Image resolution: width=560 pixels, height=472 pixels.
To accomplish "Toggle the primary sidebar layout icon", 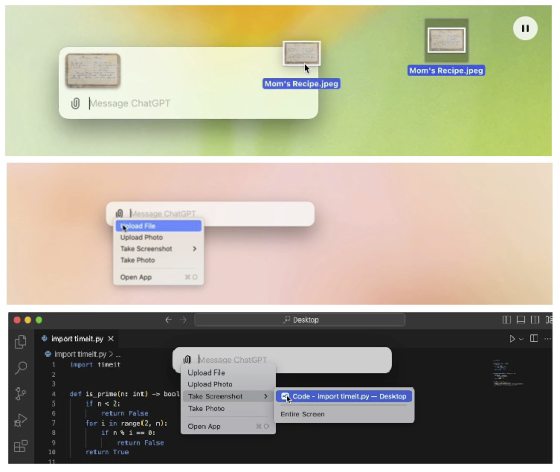I will click(506, 320).
